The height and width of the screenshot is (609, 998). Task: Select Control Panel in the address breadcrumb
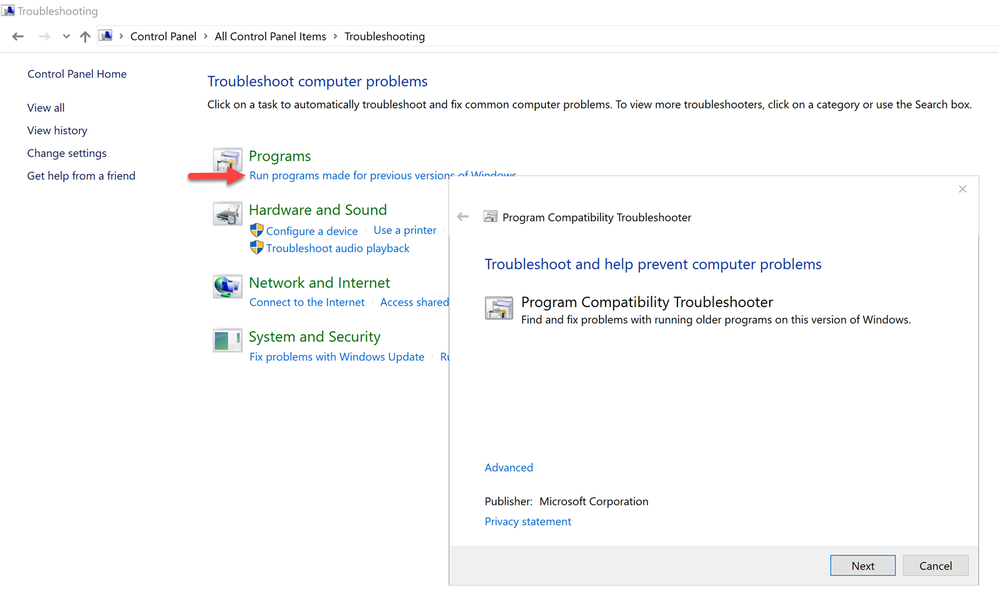click(x=163, y=37)
